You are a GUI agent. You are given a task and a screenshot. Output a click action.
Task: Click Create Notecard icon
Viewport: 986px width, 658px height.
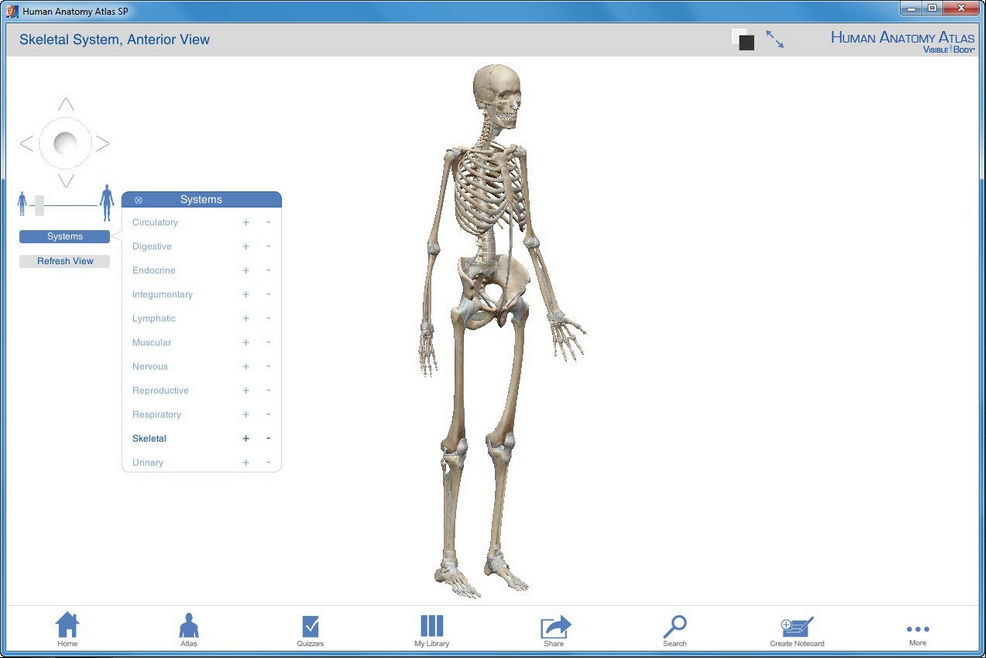click(797, 631)
